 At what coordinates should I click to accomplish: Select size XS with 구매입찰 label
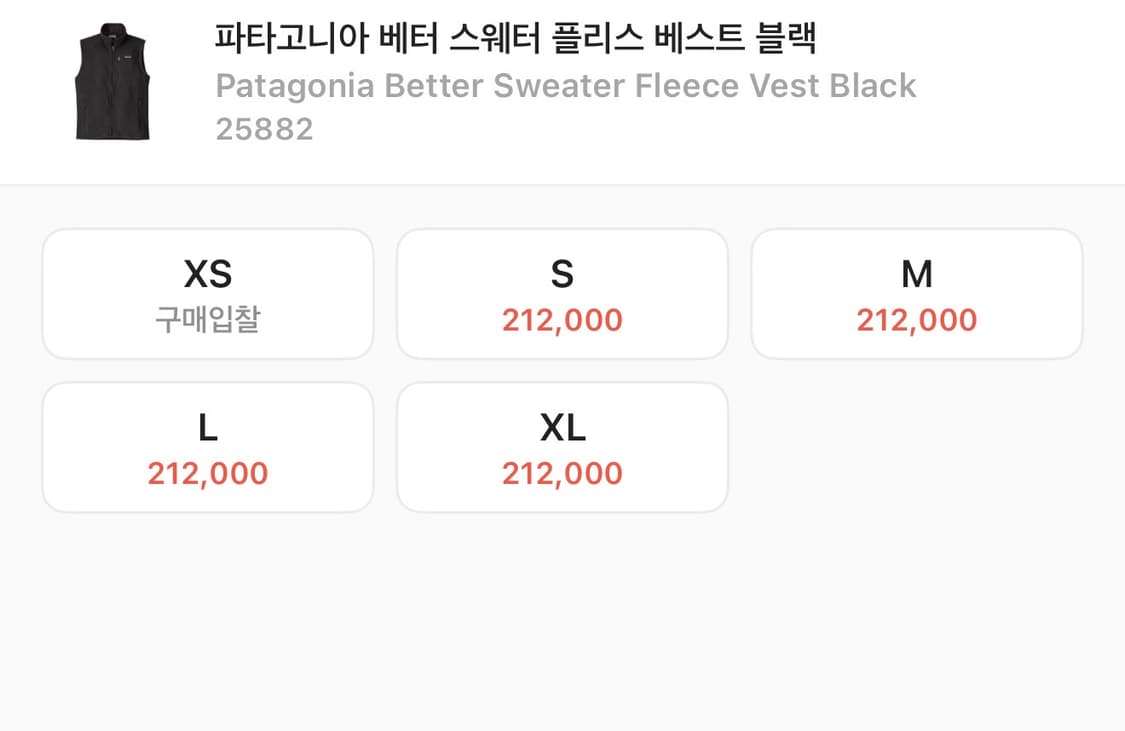pos(207,293)
